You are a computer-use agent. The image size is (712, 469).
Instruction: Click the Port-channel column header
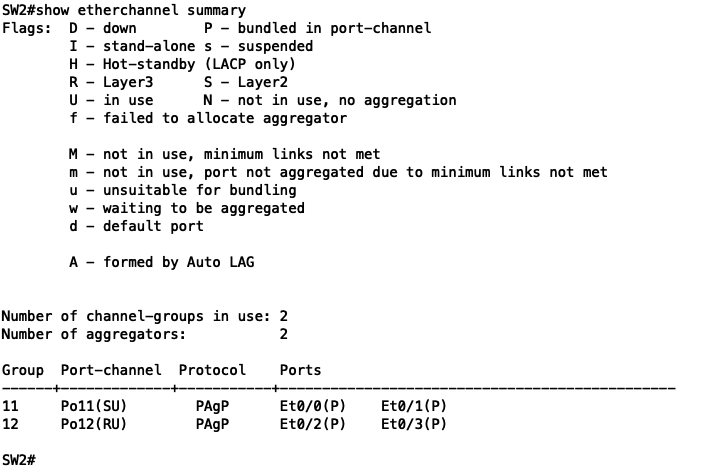tap(111, 370)
